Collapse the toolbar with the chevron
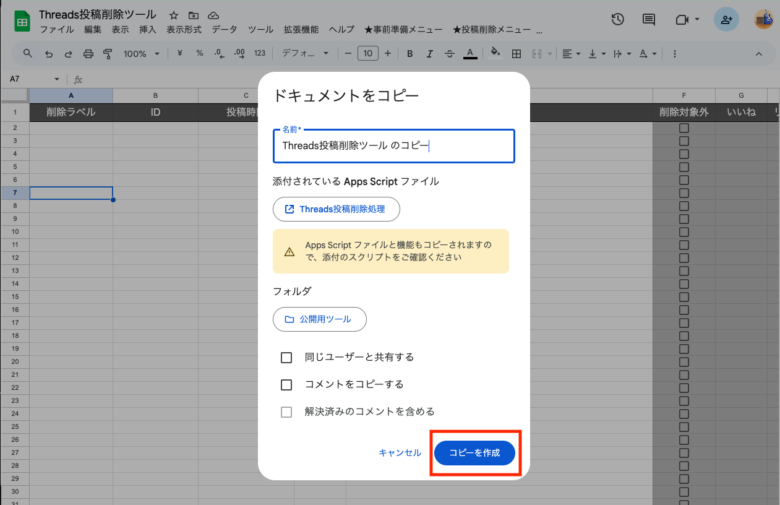This screenshot has width=780, height=505. (759, 54)
